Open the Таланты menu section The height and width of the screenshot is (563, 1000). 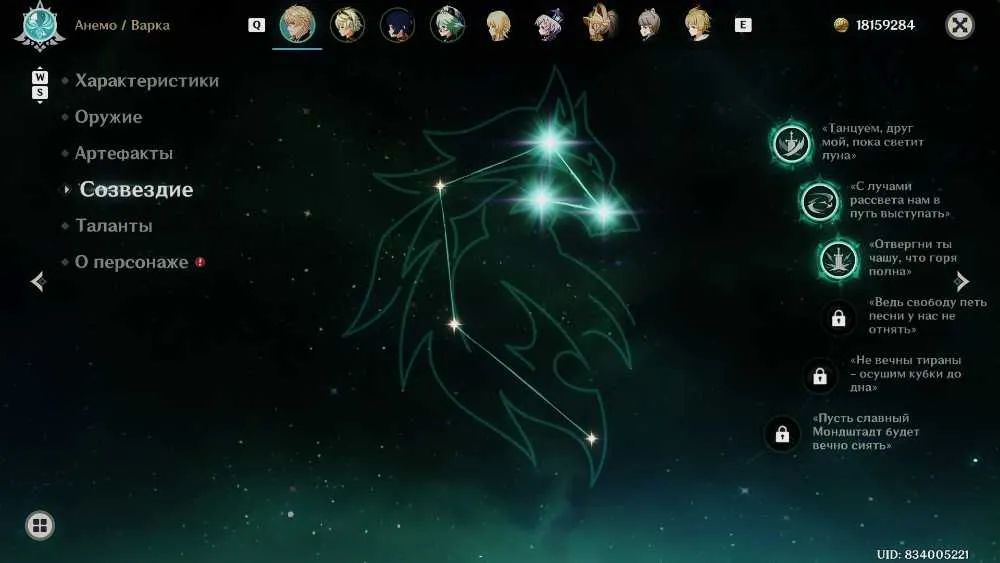(x=114, y=226)
